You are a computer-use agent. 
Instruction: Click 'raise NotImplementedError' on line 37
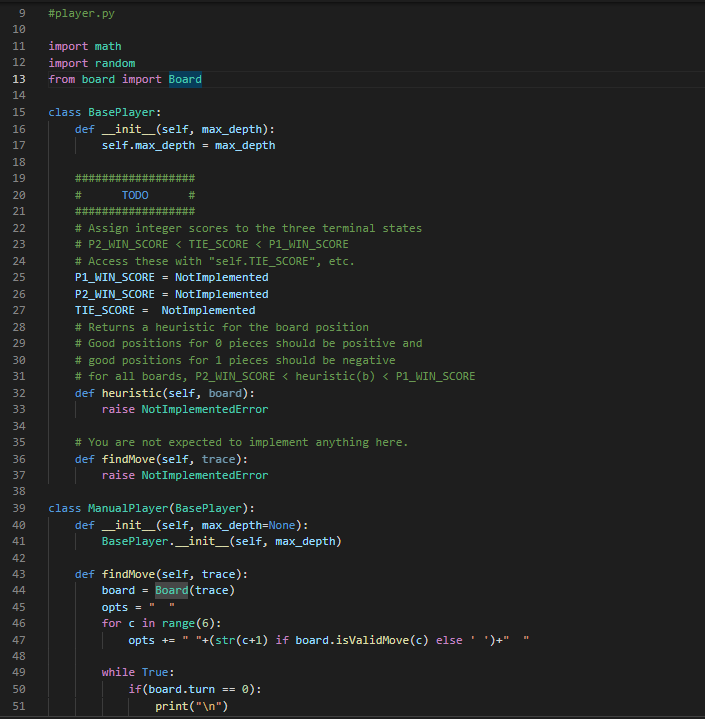point(185,476)
